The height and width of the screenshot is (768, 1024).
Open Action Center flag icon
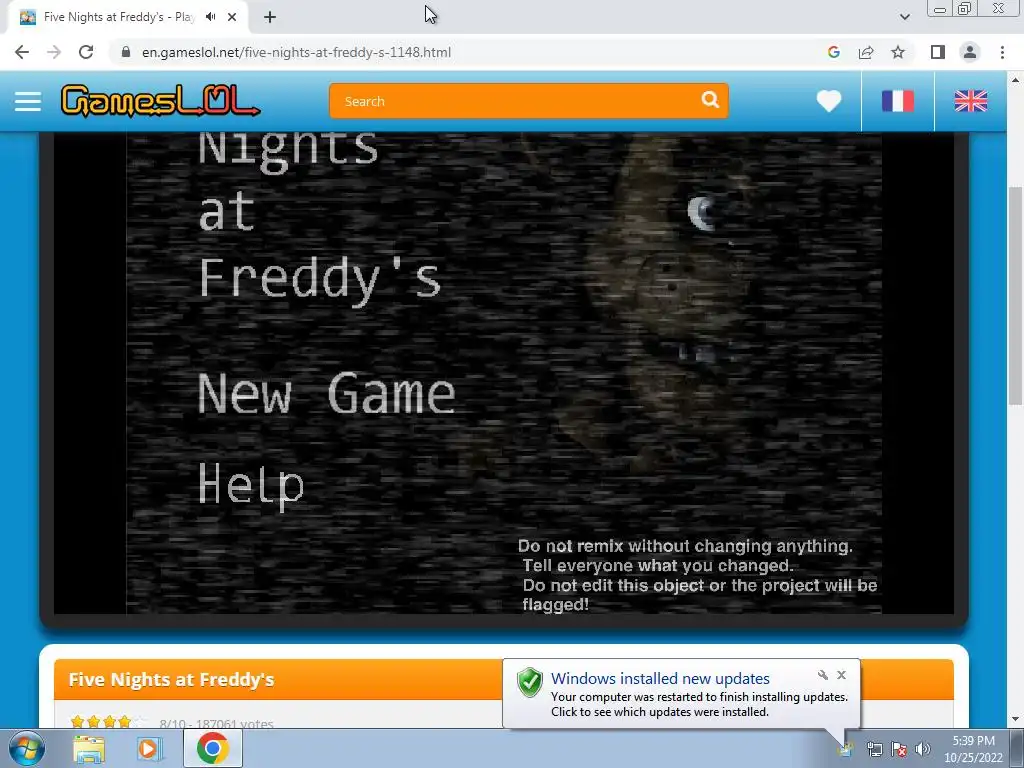[x=899, y=749]
